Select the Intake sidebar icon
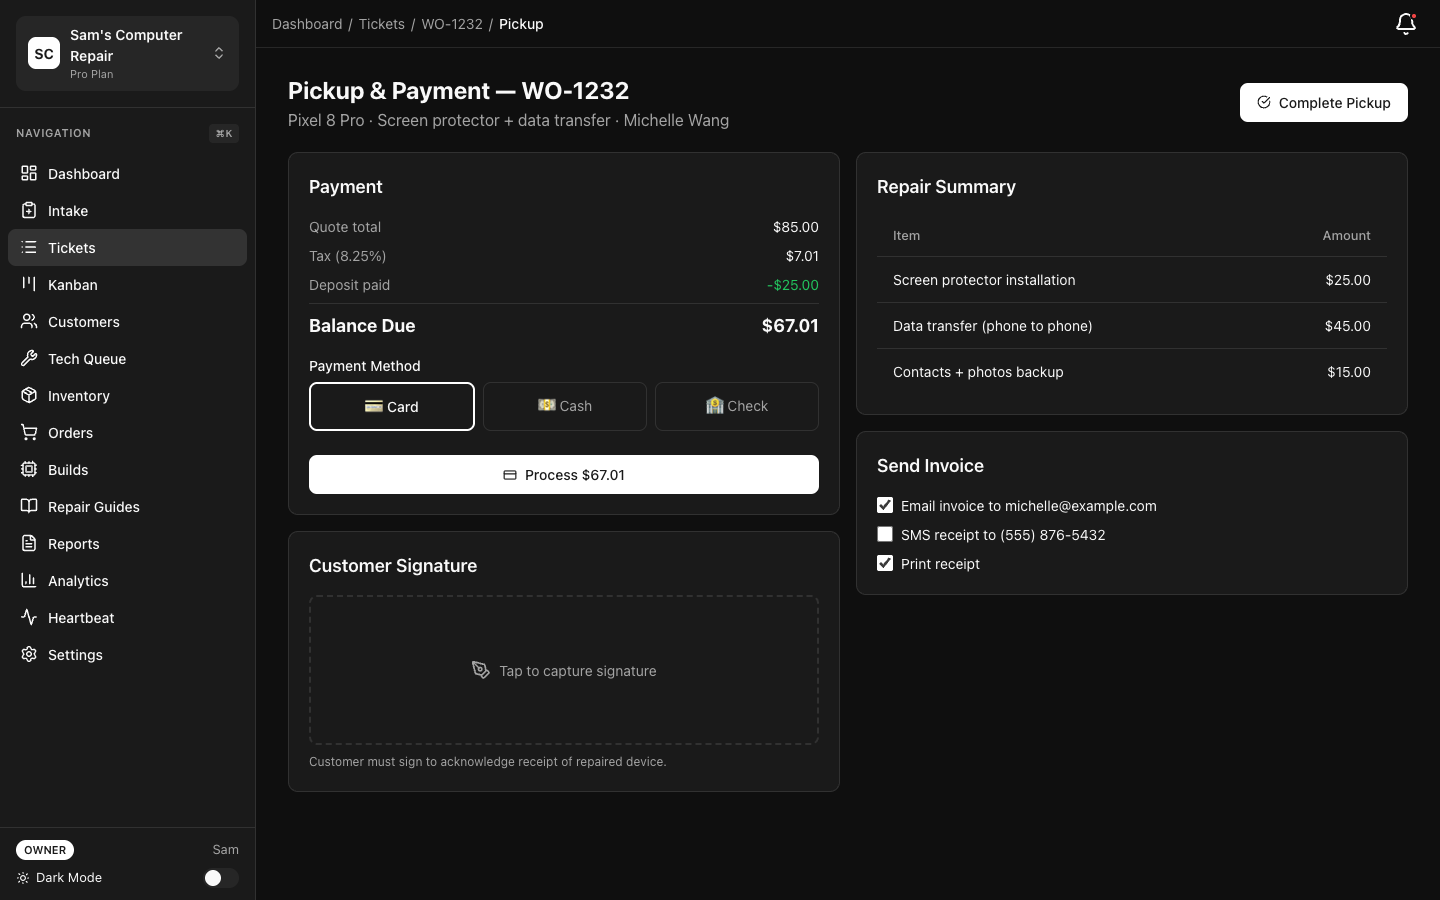The width and height of the screenshot is (1440, 900). point(67,210)
